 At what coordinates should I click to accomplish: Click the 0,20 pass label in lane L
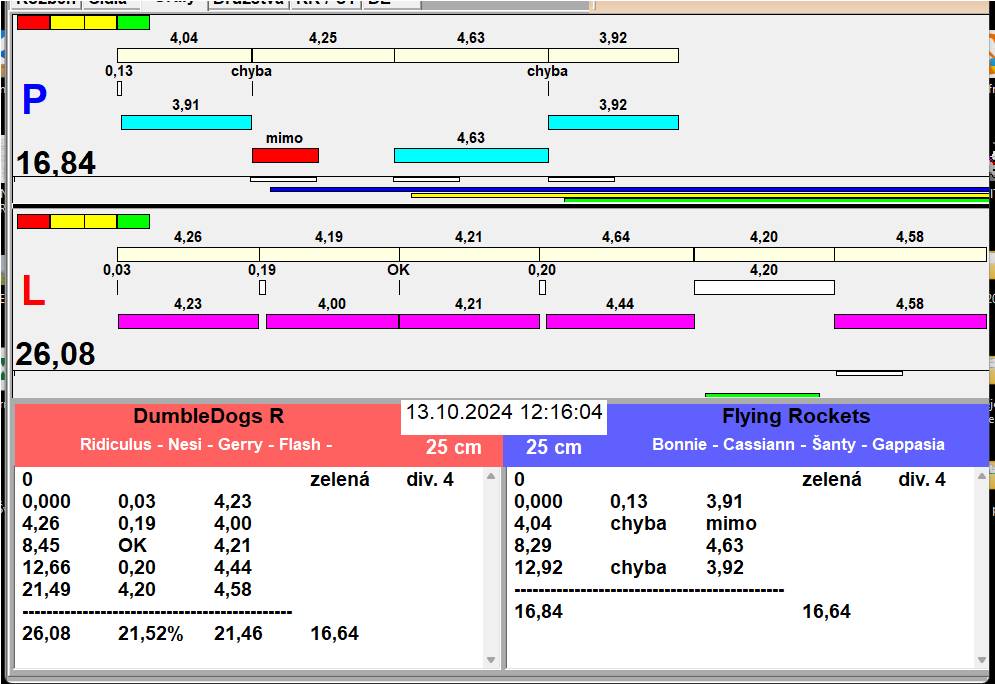coord(542,270)
